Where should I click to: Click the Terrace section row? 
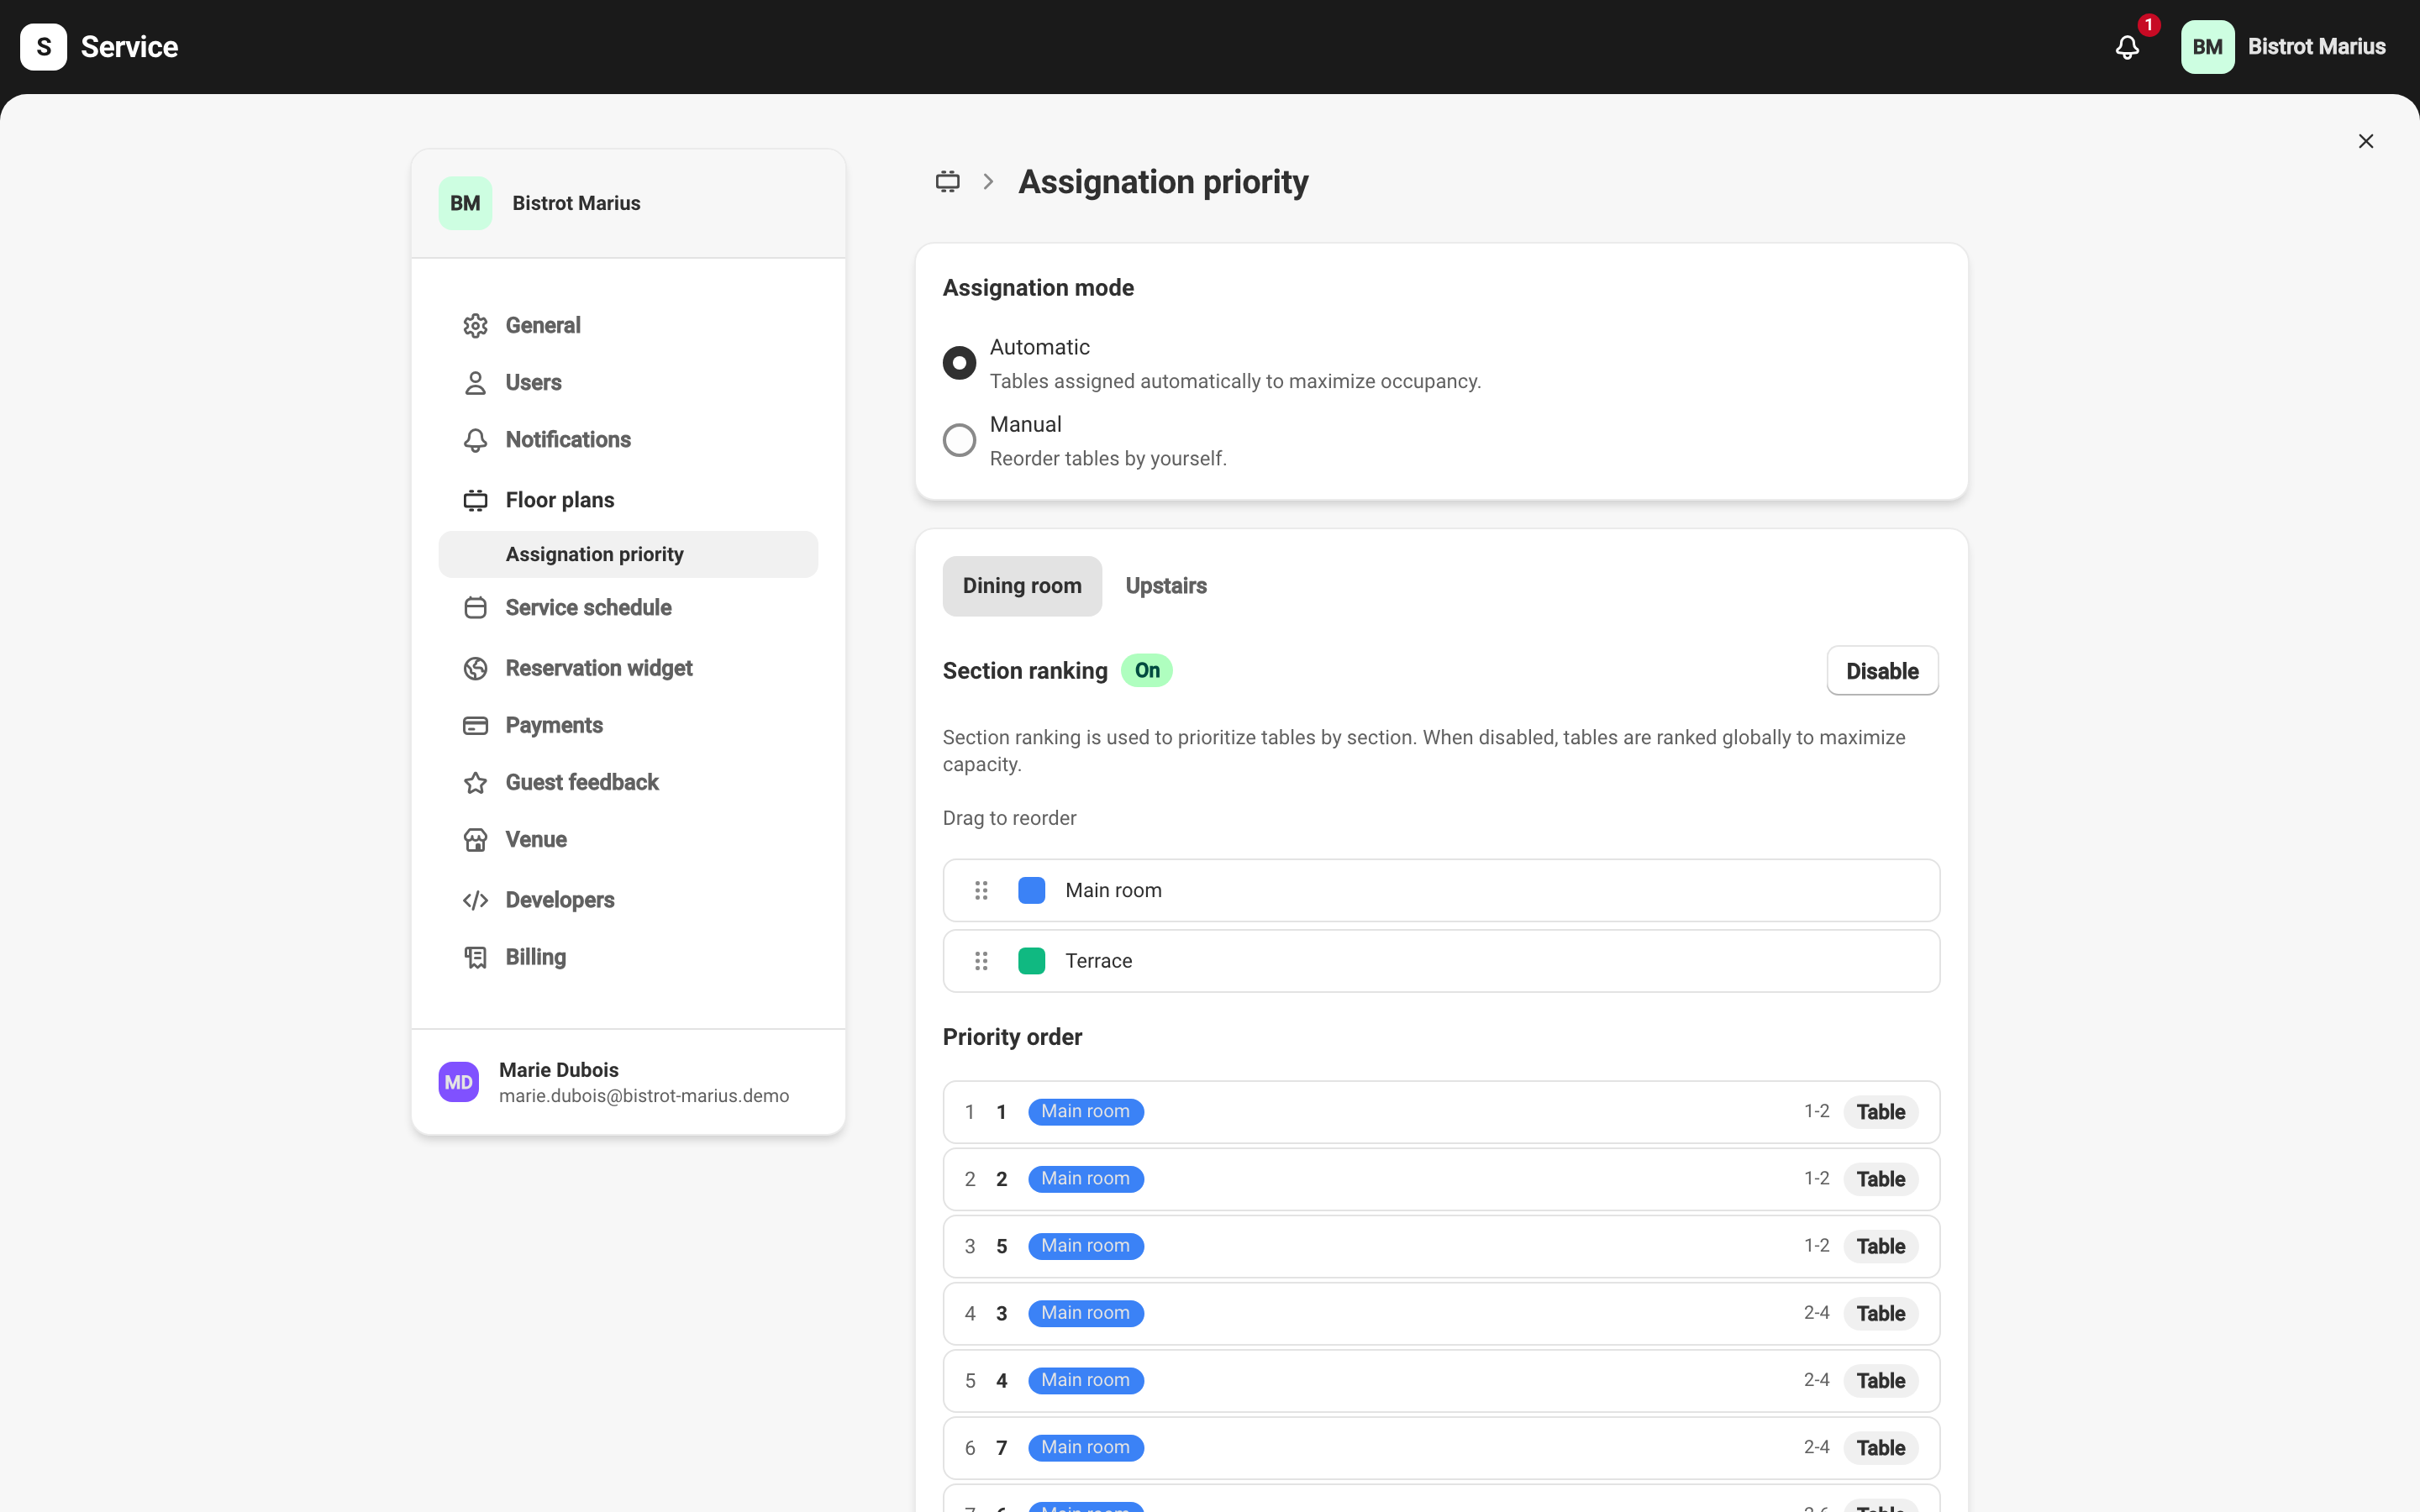coord(1441,961)
